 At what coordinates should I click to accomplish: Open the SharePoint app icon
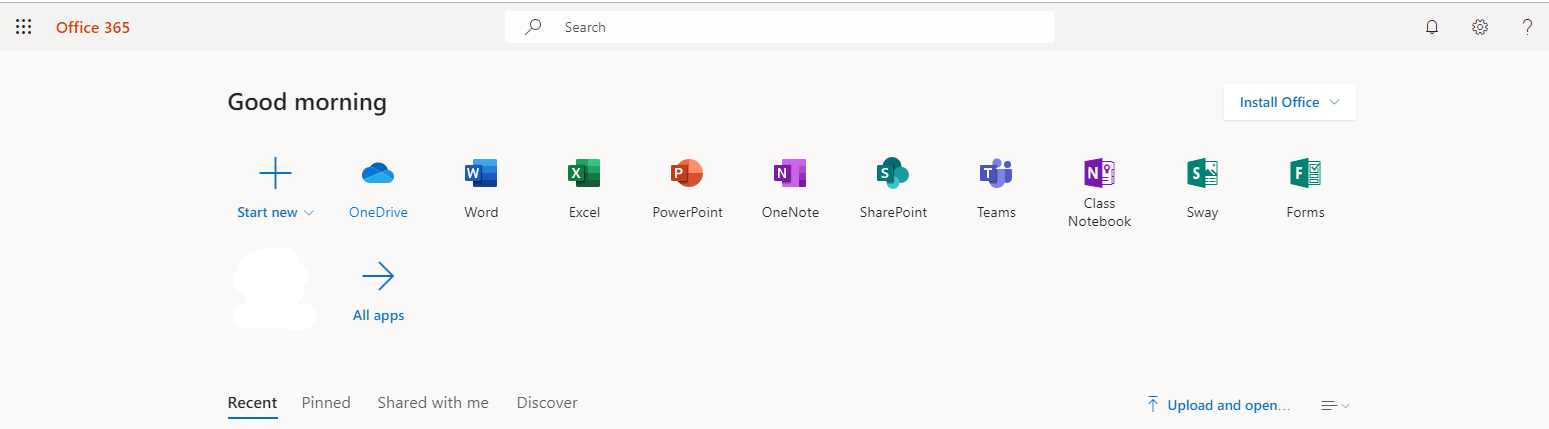click(x=893, y=174)
